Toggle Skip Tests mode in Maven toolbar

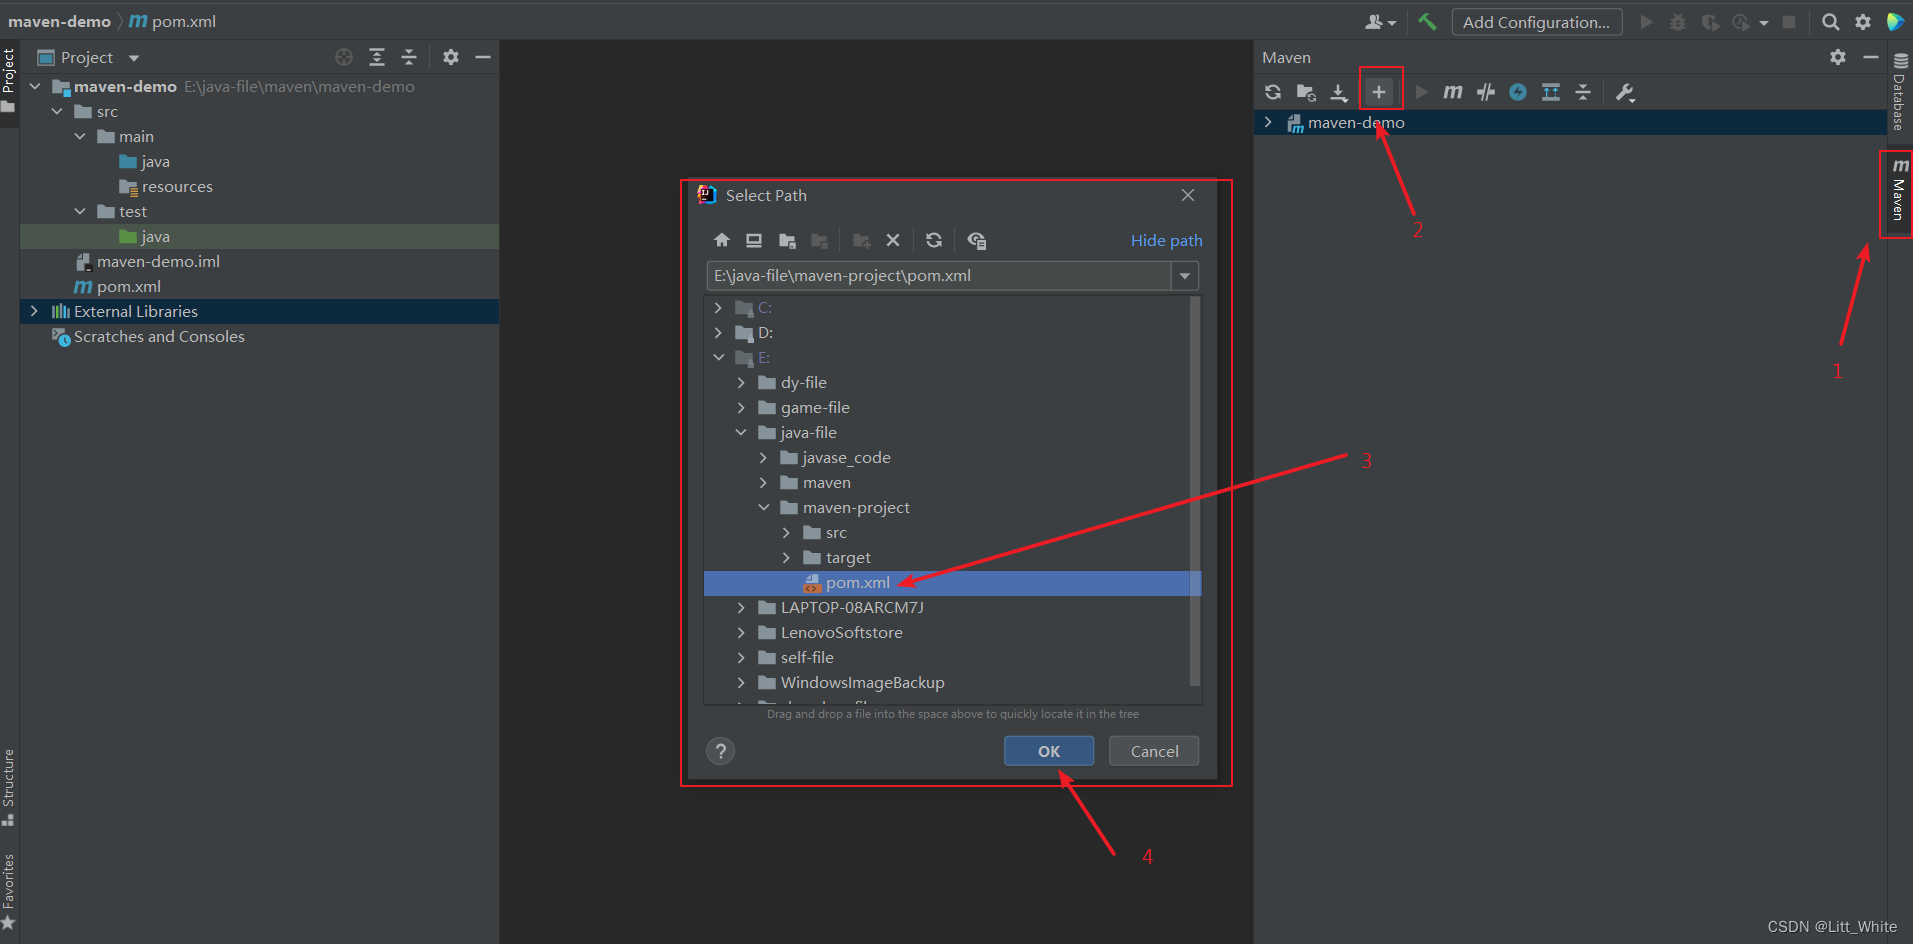click(1486, 92)
